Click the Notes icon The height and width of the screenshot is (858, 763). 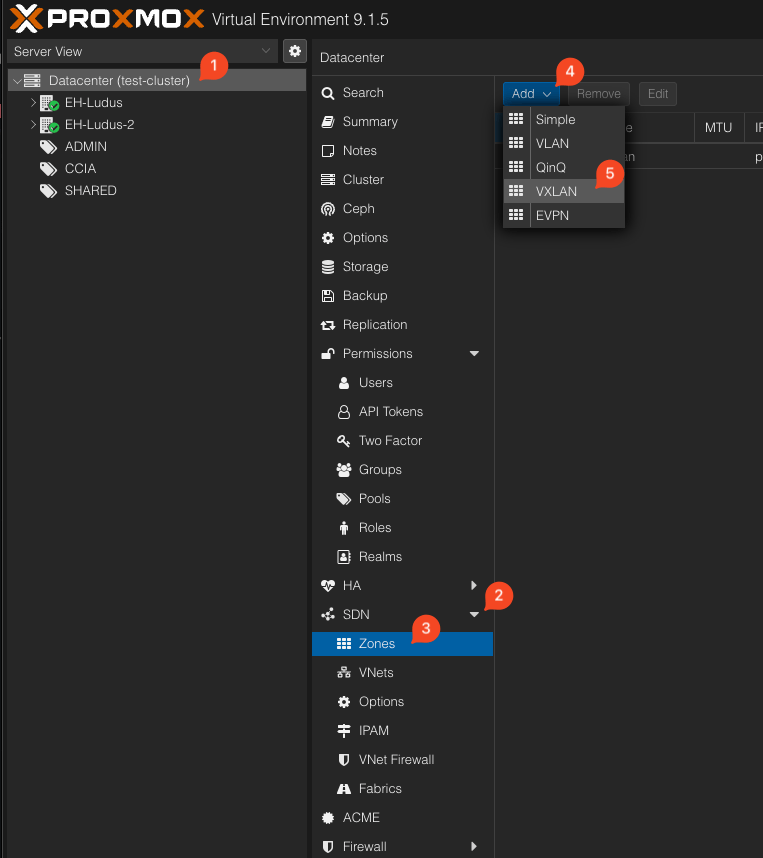tap(328, 151)
